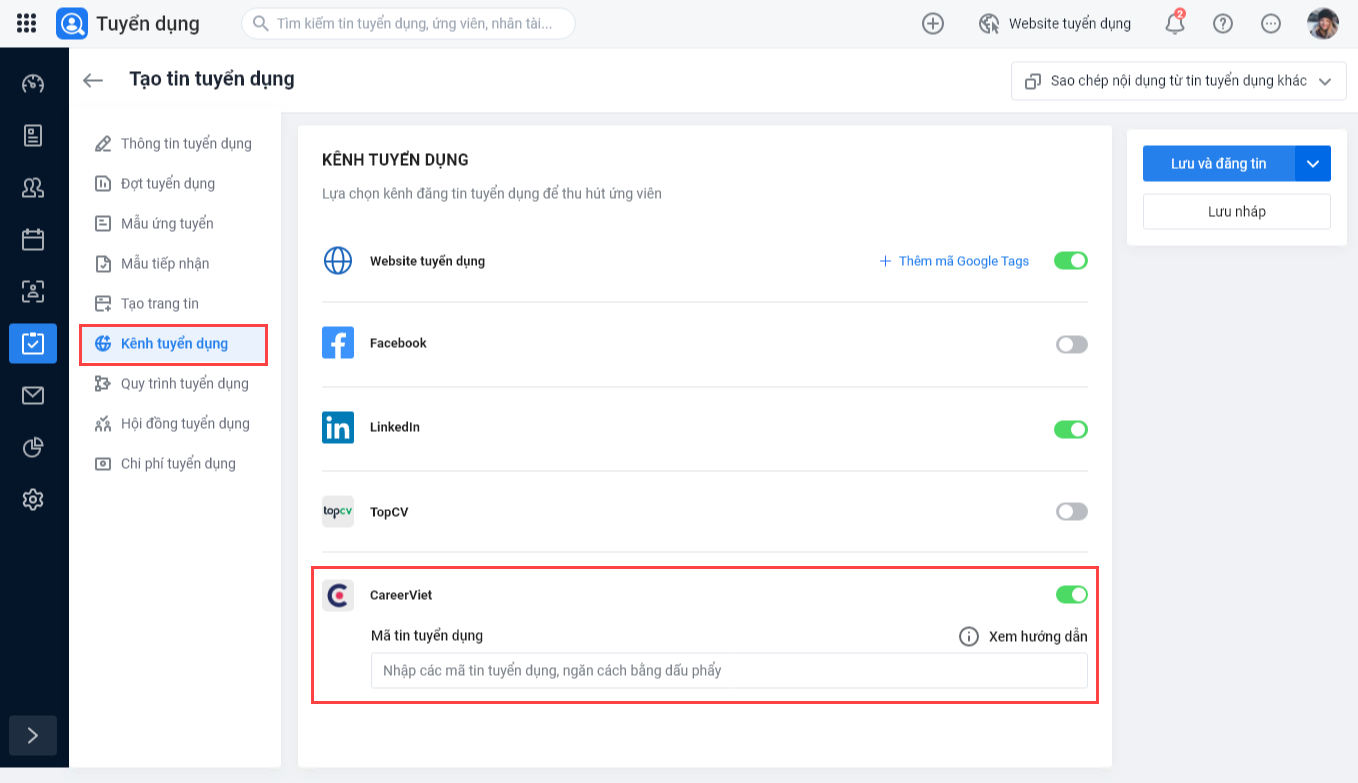Click the quick-add plus circle icon
The height and width of the screenshot is (783, 1358).
pyautogui.click(x=933, y=23)
